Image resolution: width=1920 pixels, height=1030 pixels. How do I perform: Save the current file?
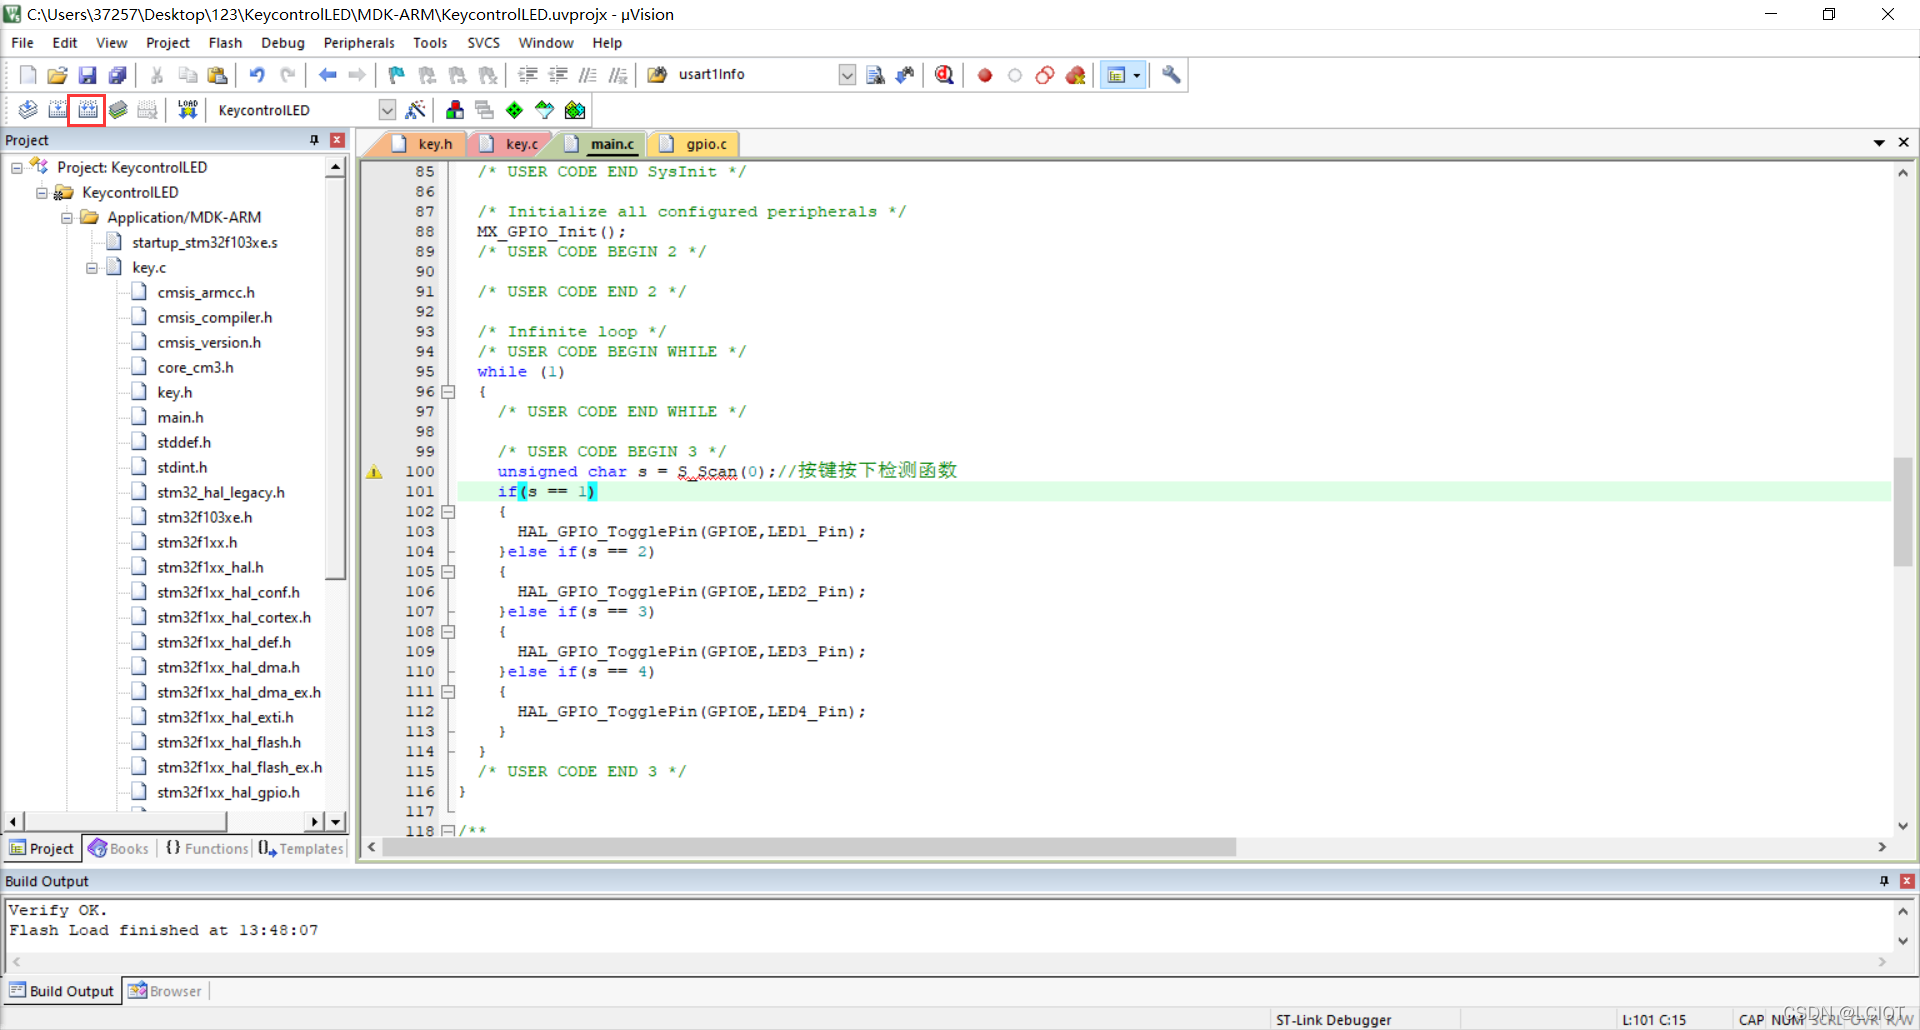[x=87, y=75]
